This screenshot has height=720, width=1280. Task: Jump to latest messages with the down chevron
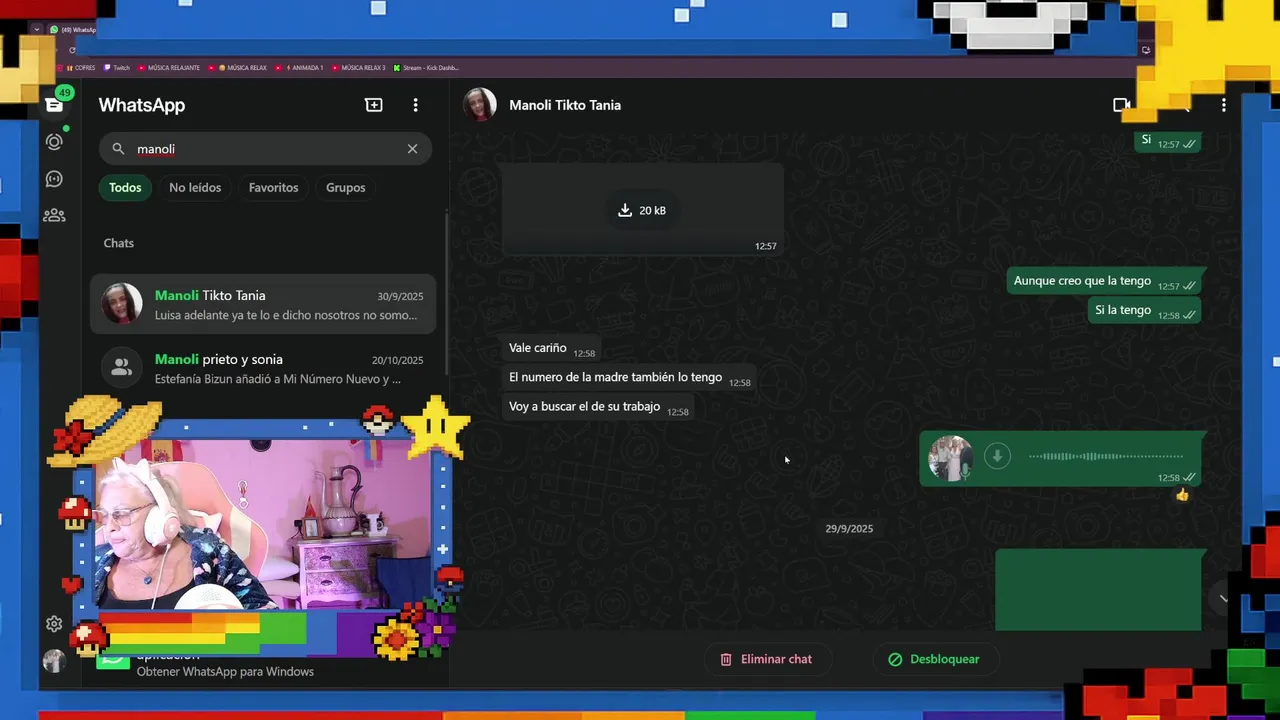coord(1222,598)
